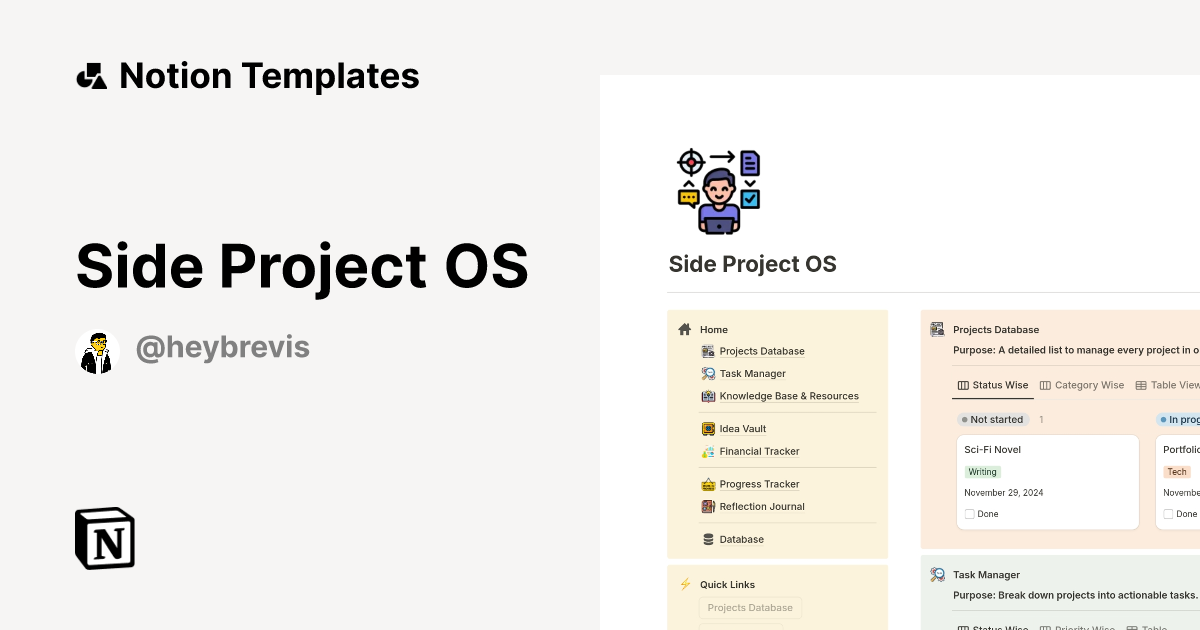The width and height of the screenshot is (1200, 630).
Task: Click the @heybrevis profile link
Action: tap(222, 346)
